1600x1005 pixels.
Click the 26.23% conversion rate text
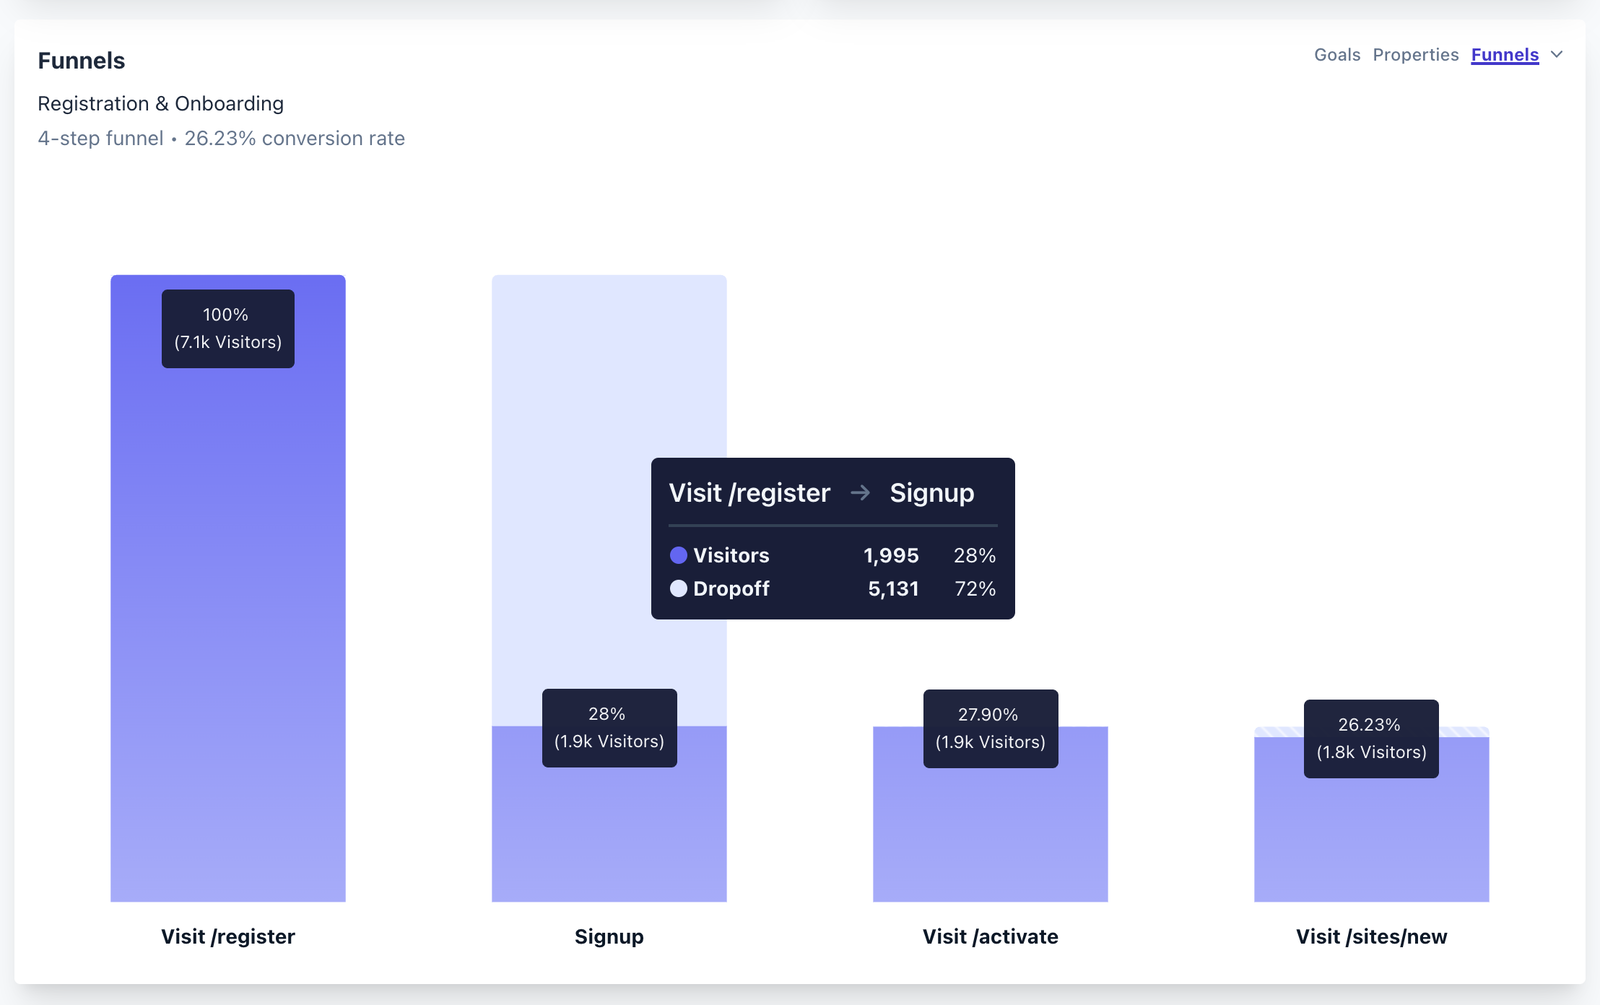(294, 138)
